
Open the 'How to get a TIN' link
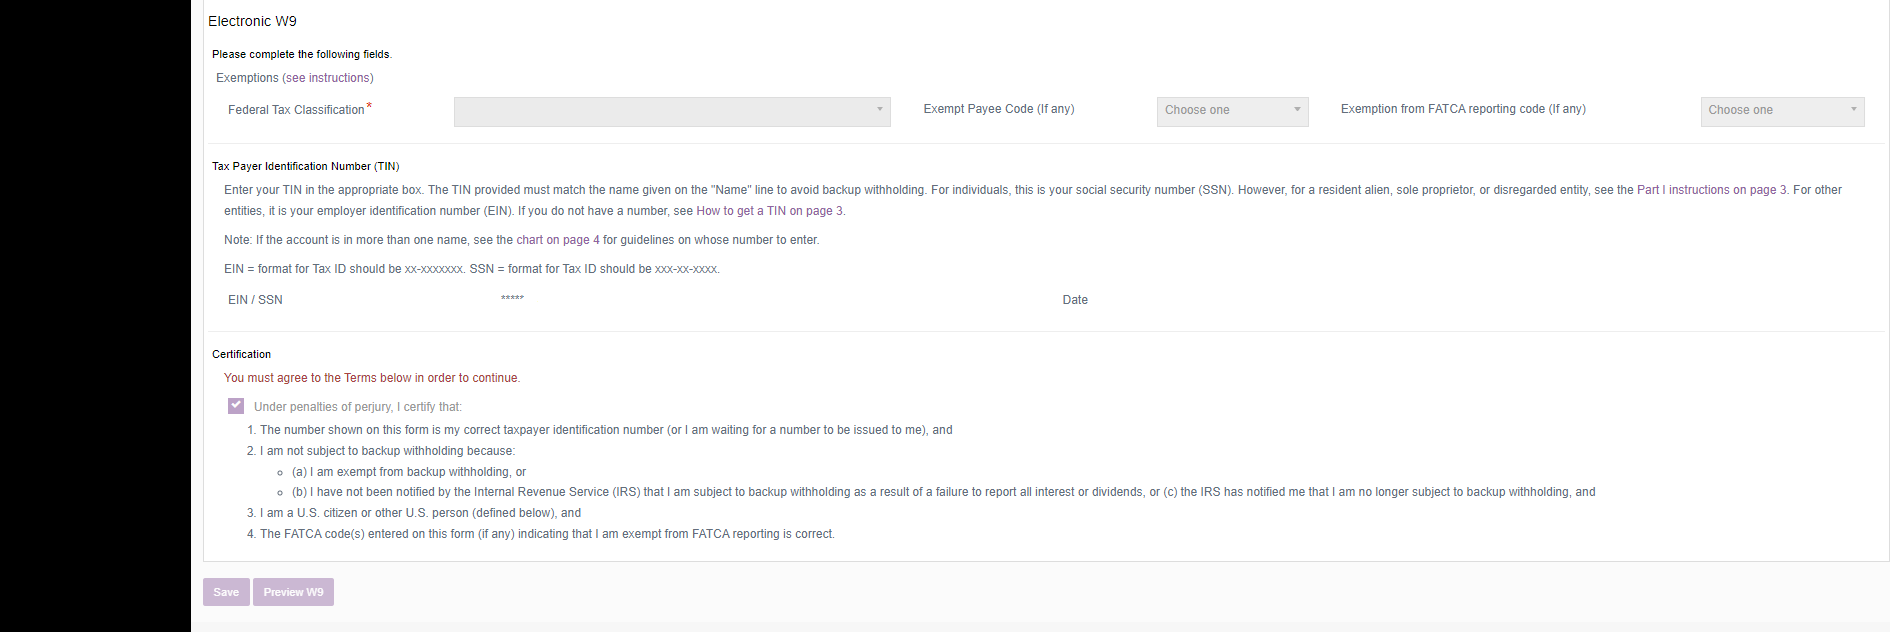[769, 211]
